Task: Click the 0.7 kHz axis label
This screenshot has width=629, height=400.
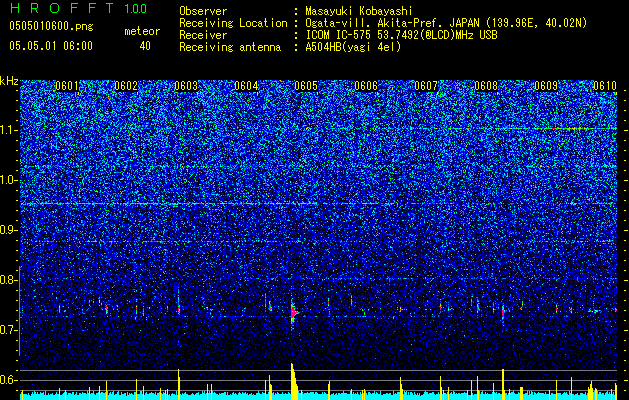Action: pos(8,330)
